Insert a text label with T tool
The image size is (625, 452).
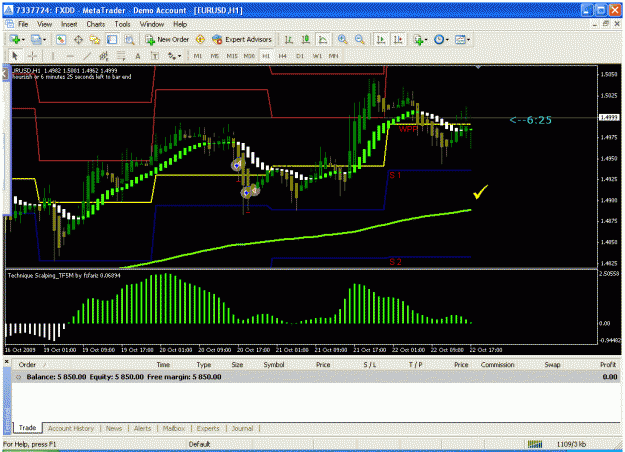tap(155, 56)
